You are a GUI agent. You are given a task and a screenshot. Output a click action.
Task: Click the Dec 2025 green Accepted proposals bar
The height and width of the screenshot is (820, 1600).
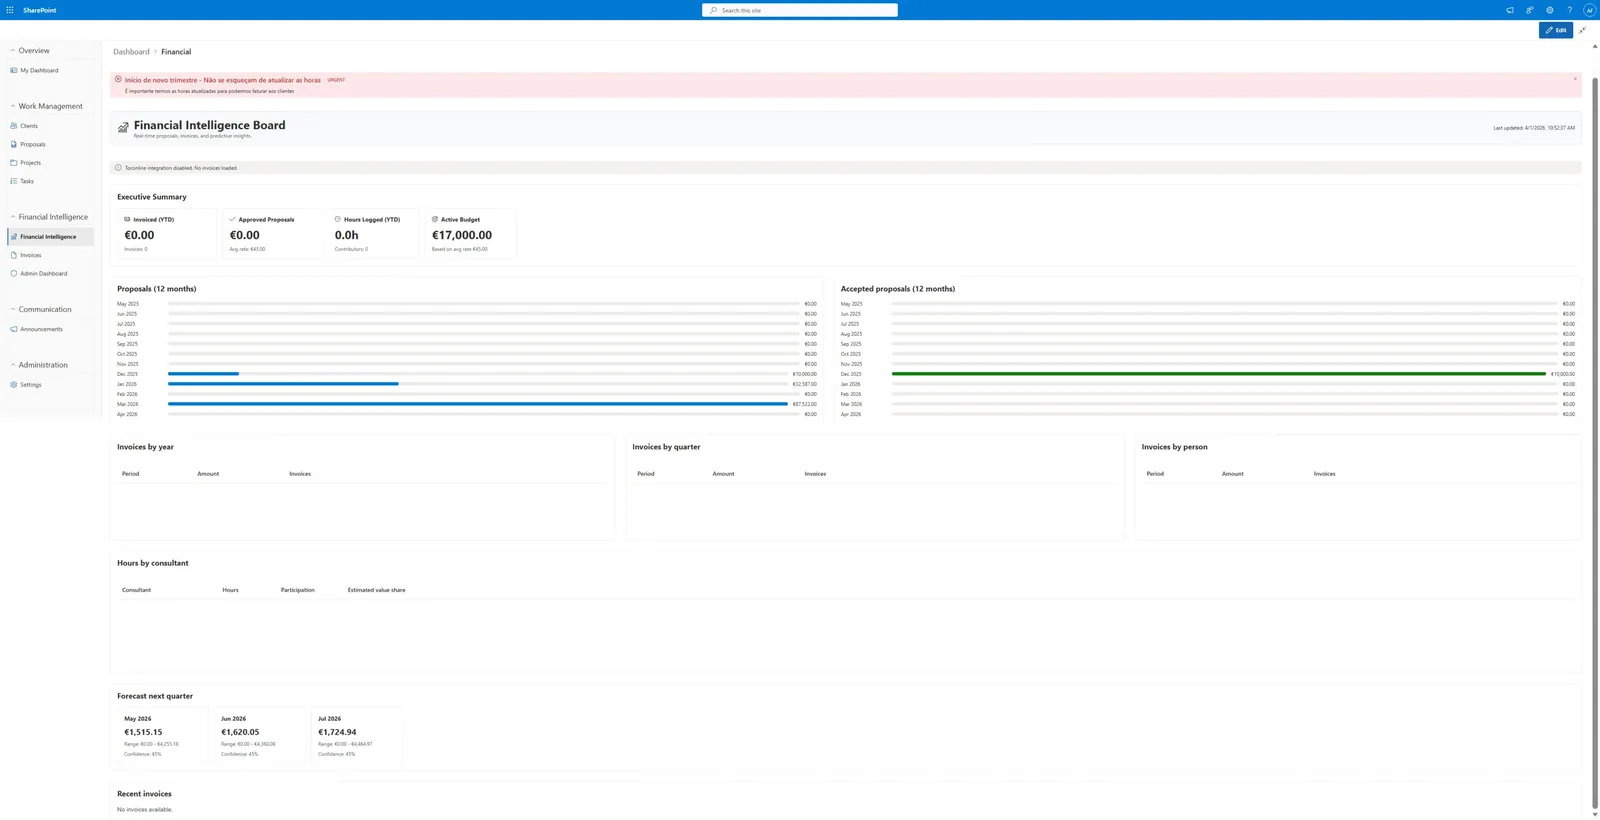pyautogui.click(x=1219, y=374)
